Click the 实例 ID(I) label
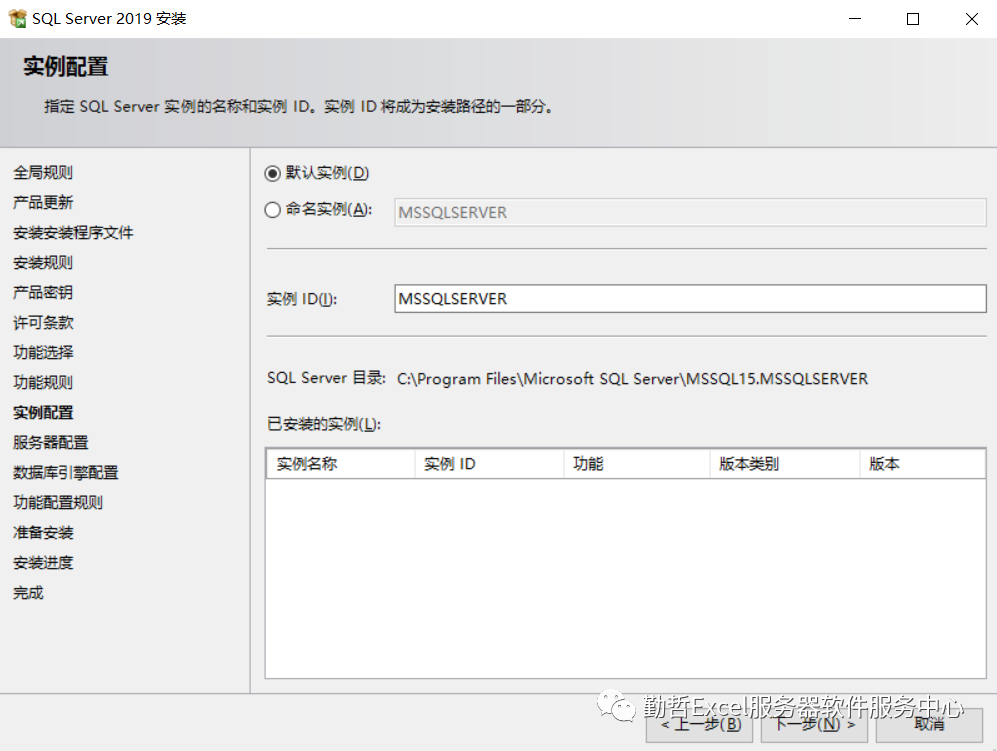This screenshot has height=751, width=997. tap(302, 299)
